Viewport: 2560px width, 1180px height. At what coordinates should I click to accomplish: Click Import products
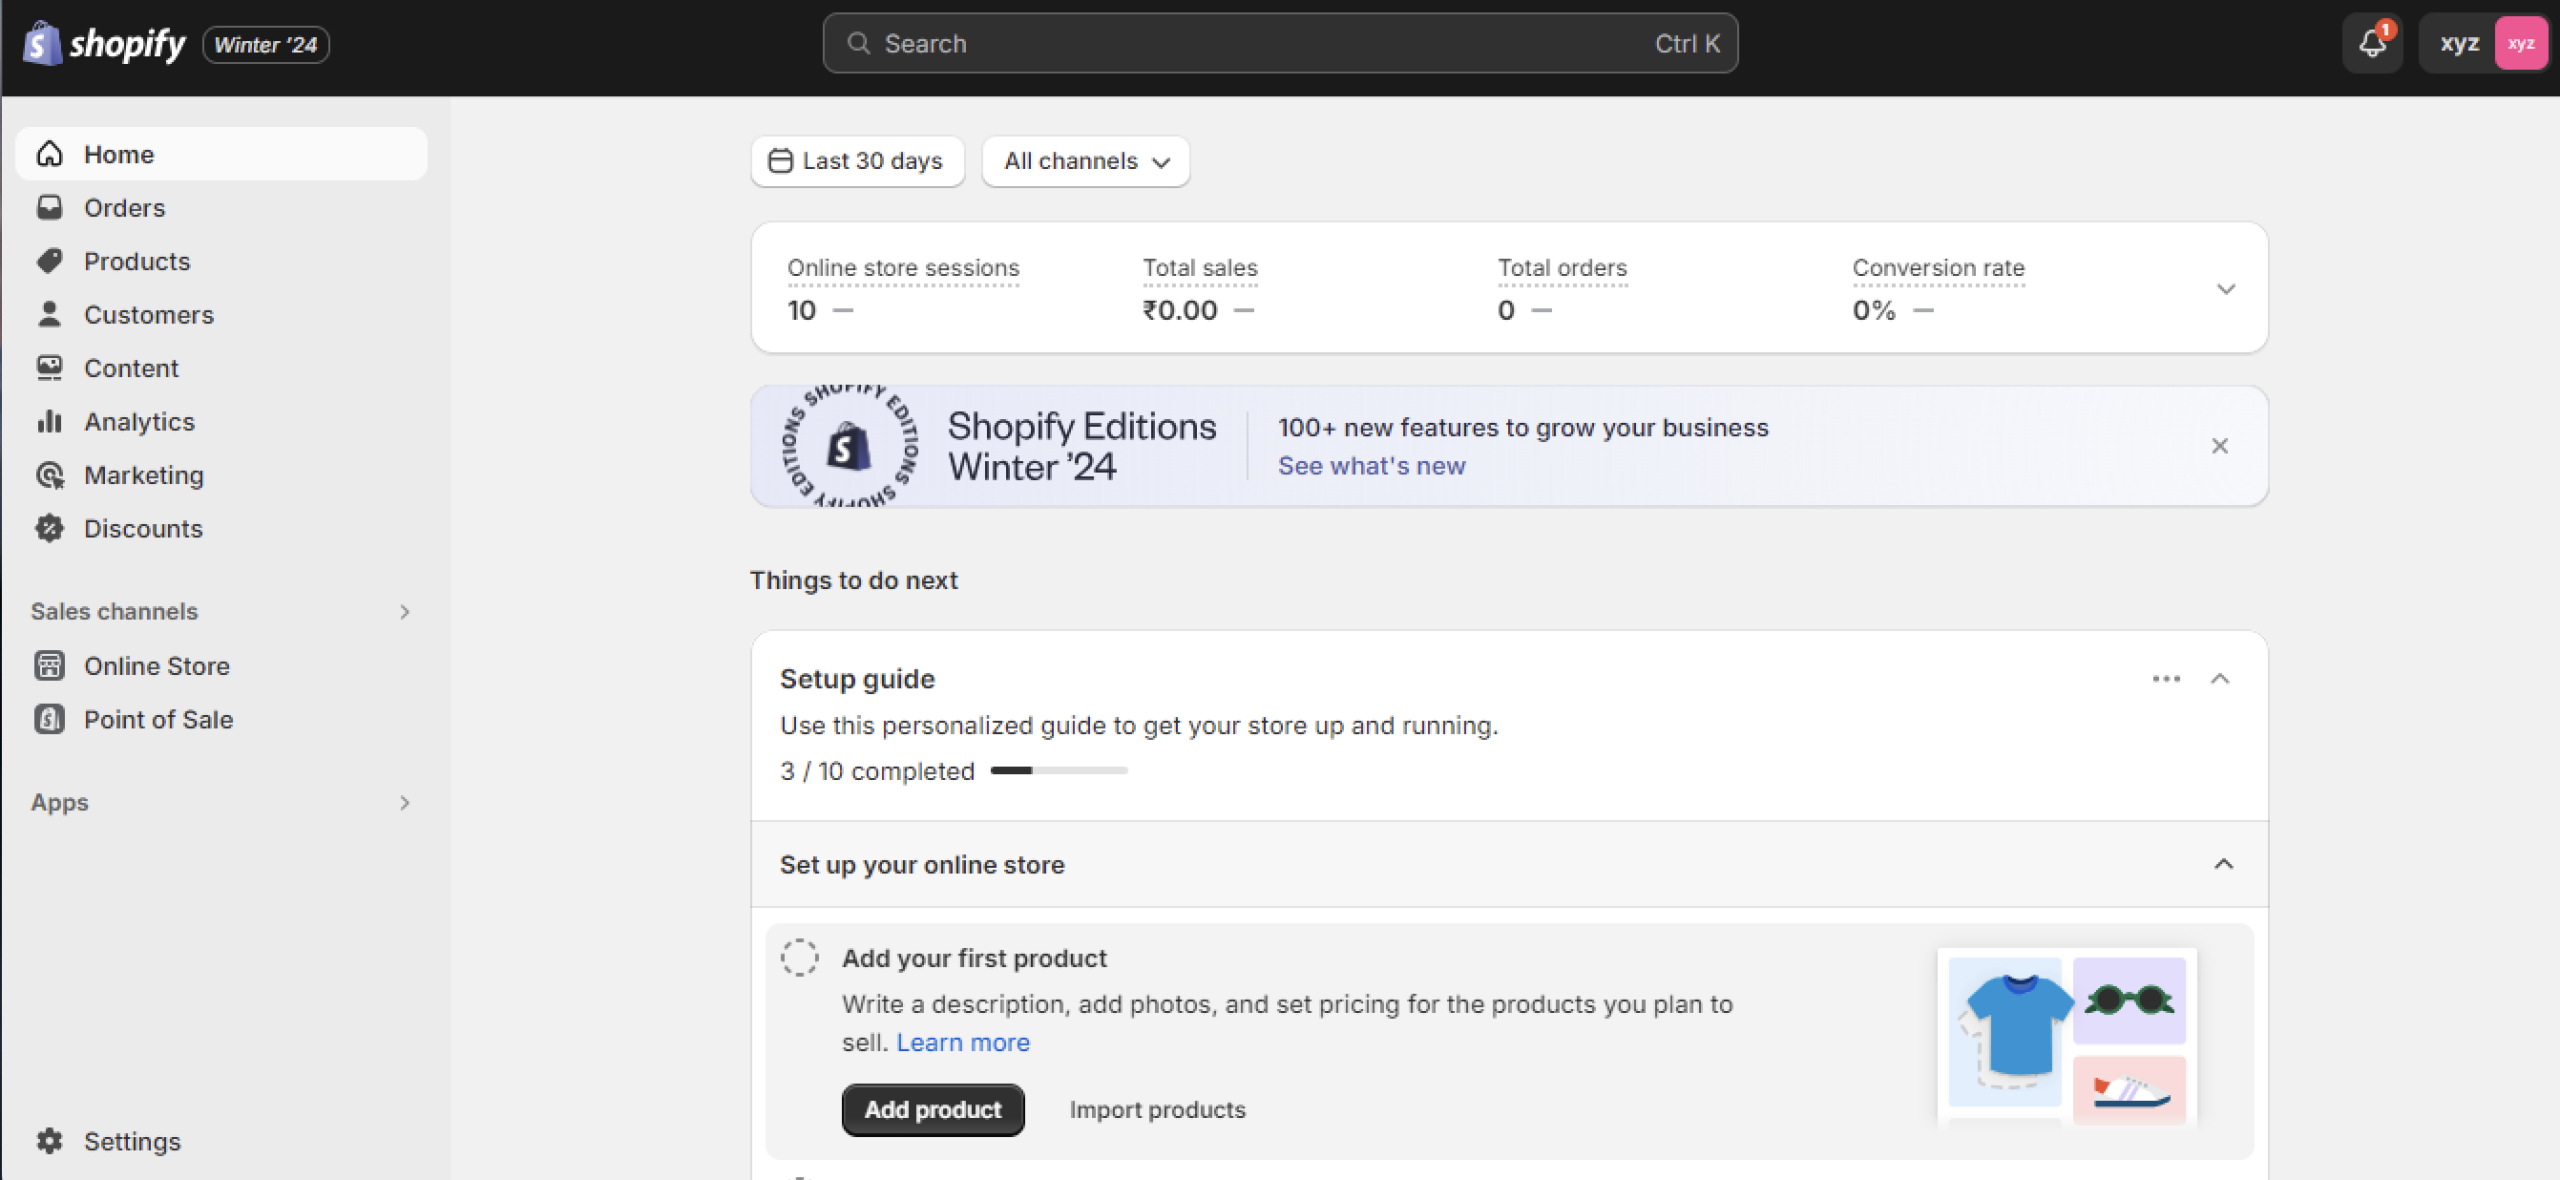pyautogui.click(x=1157, y=1110)
